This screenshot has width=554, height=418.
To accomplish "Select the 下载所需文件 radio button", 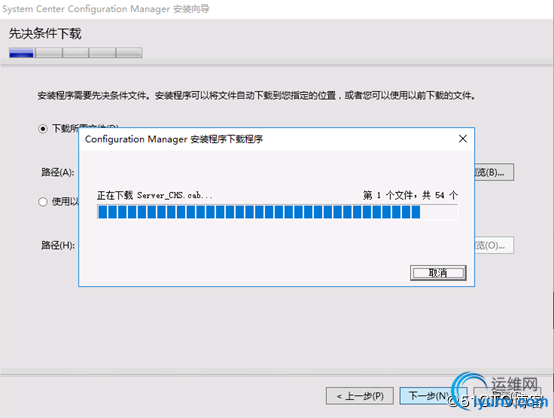I will (x=43, y=129).
